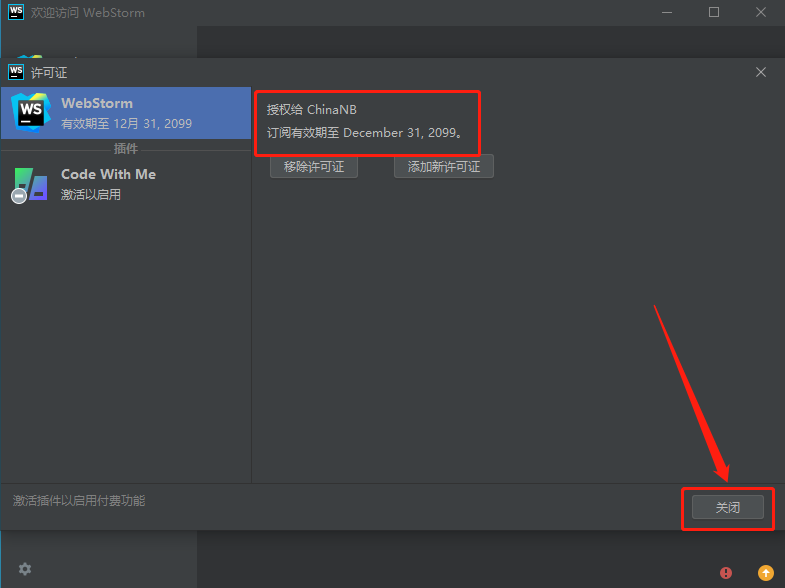
Task: Maximize the 欢迎访问 WebStorm window
Action: click(x=714, y=13)
